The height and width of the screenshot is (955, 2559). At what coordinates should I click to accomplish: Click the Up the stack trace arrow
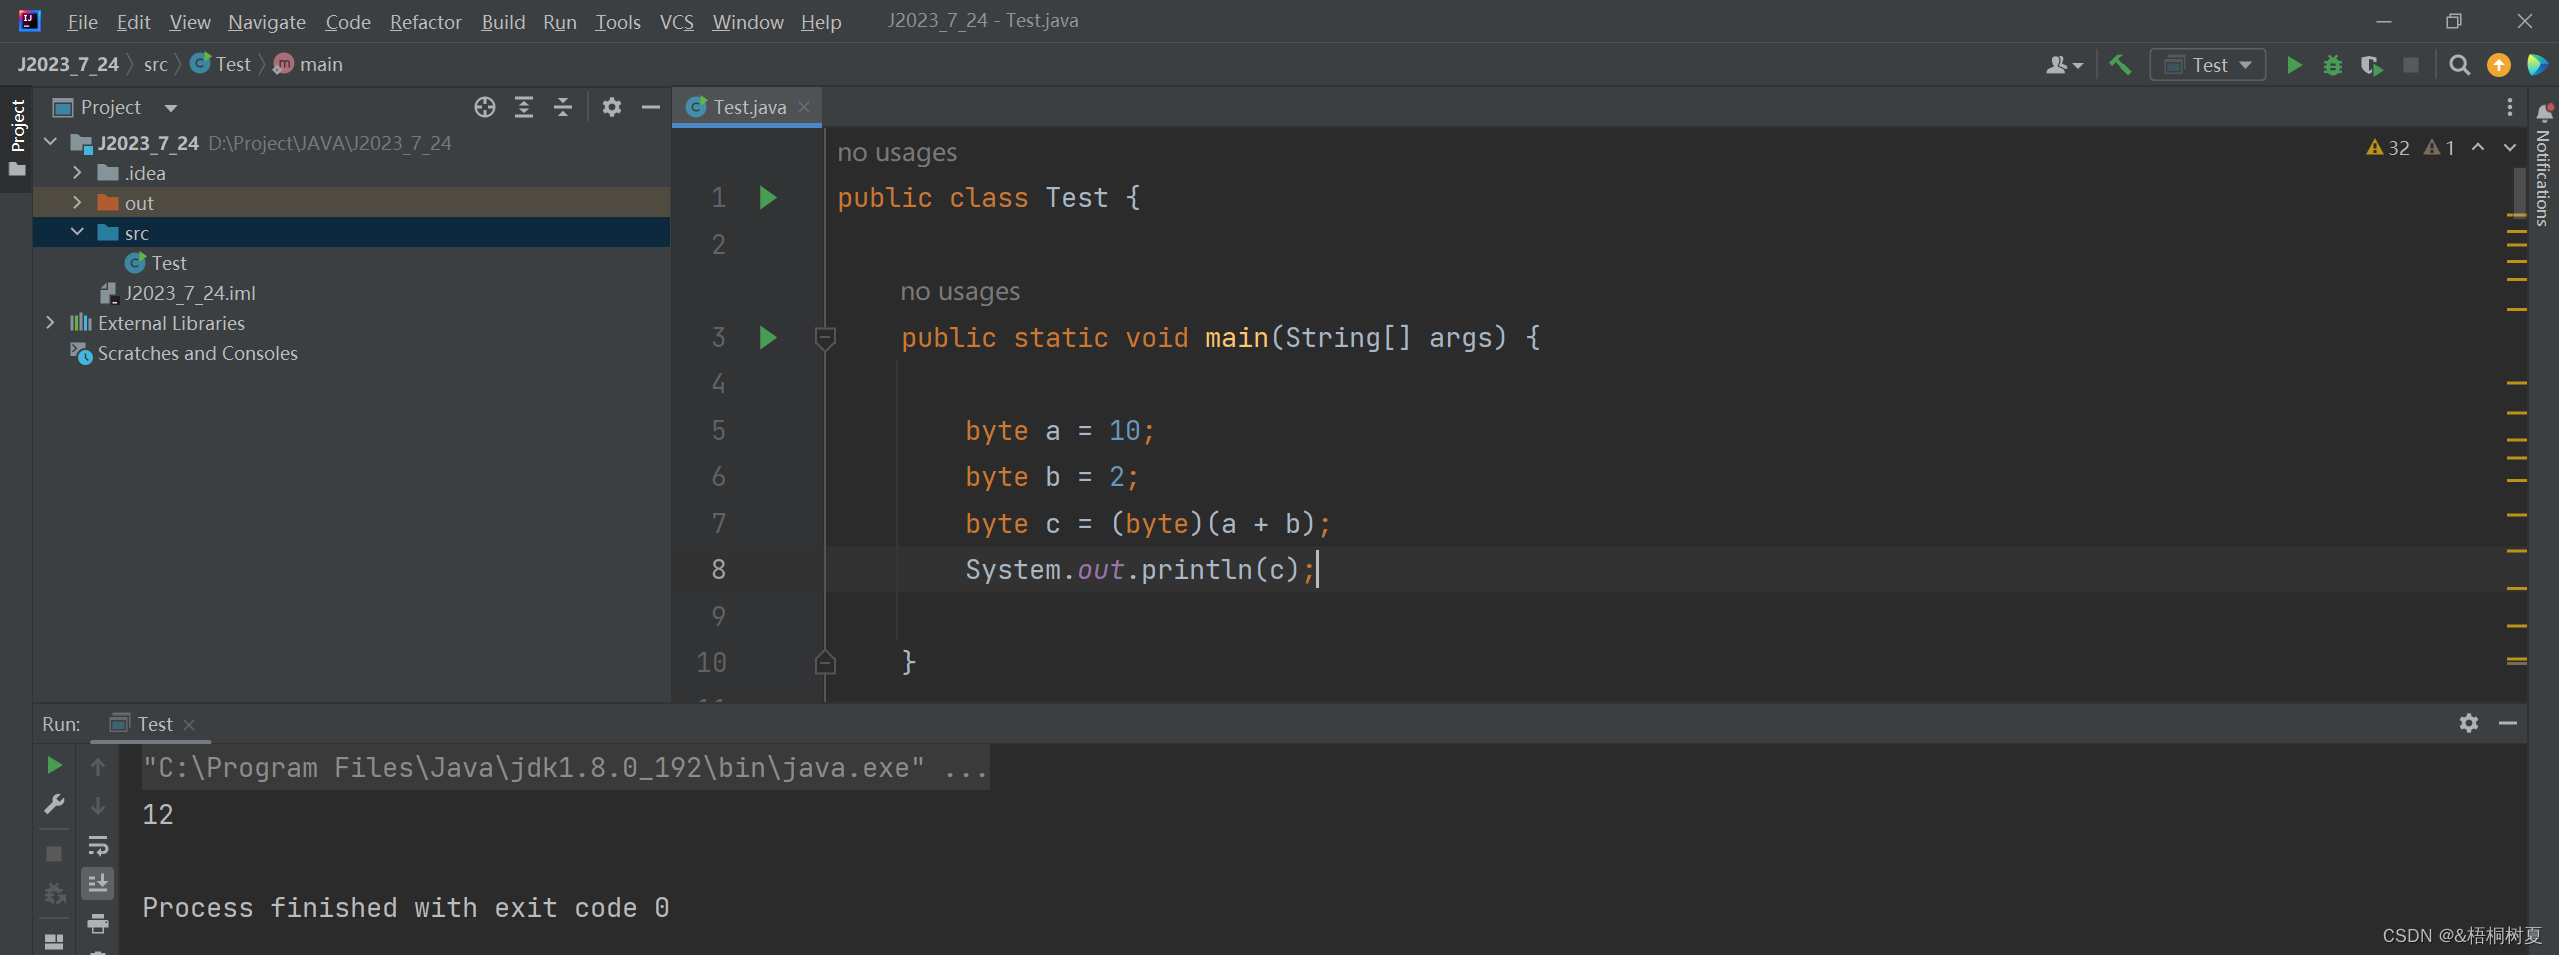coord(98,766)
